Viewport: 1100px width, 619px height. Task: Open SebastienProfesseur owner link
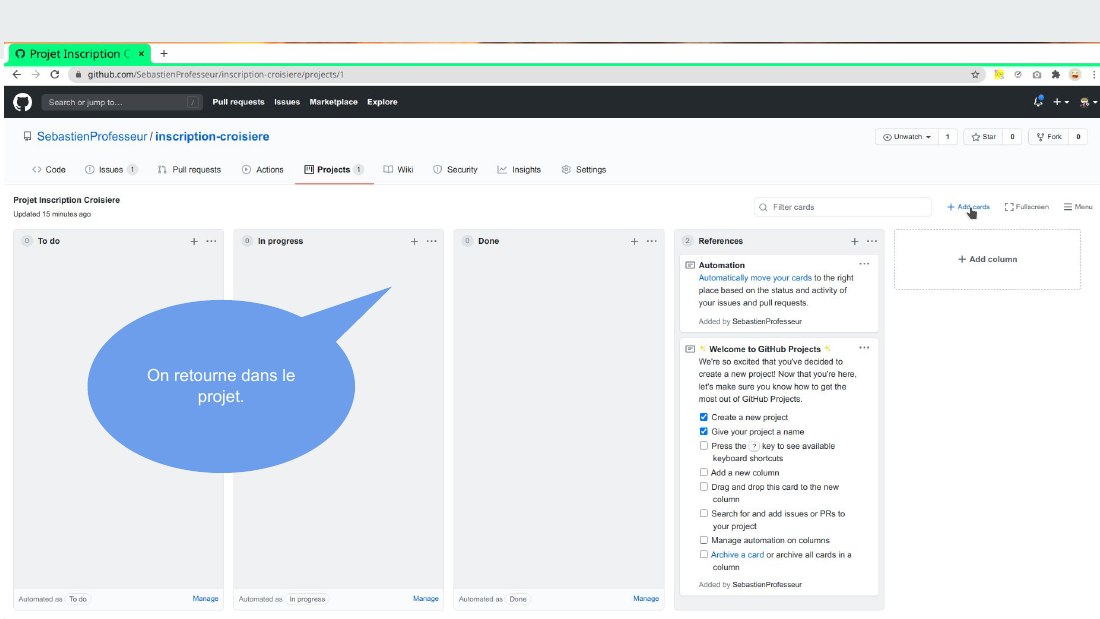(92, 137)
